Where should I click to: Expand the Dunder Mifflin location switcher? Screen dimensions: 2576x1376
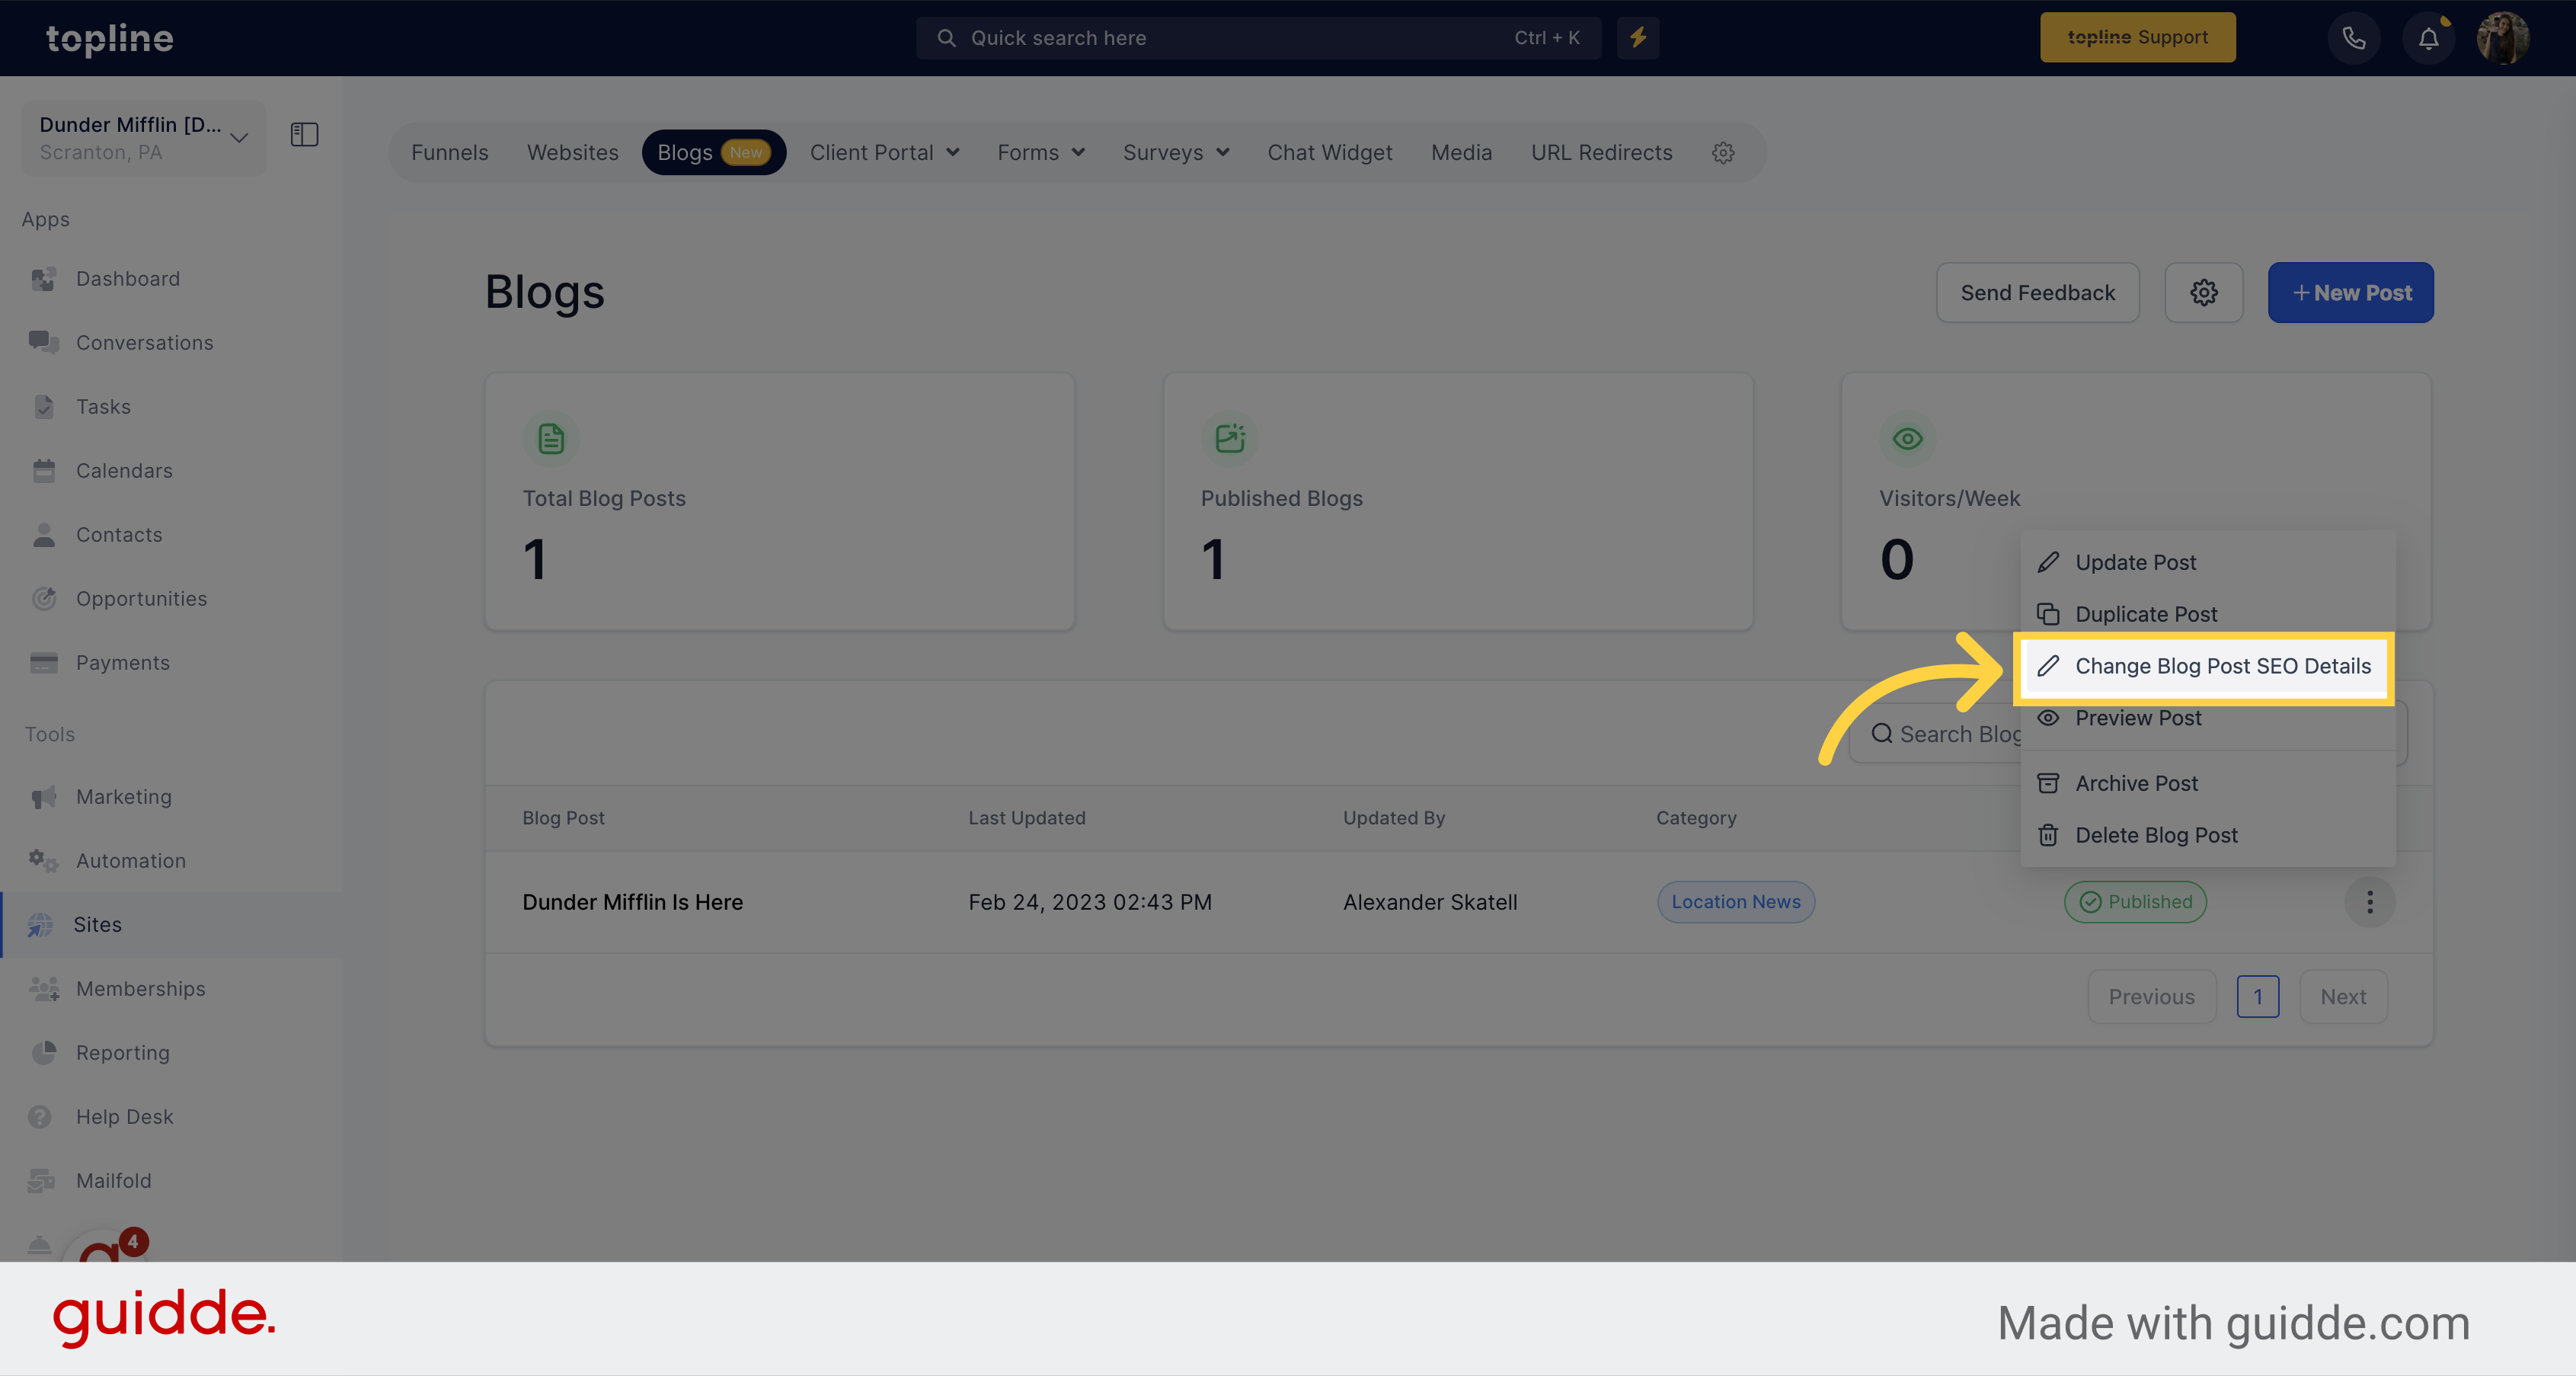(x=144, y=138)
